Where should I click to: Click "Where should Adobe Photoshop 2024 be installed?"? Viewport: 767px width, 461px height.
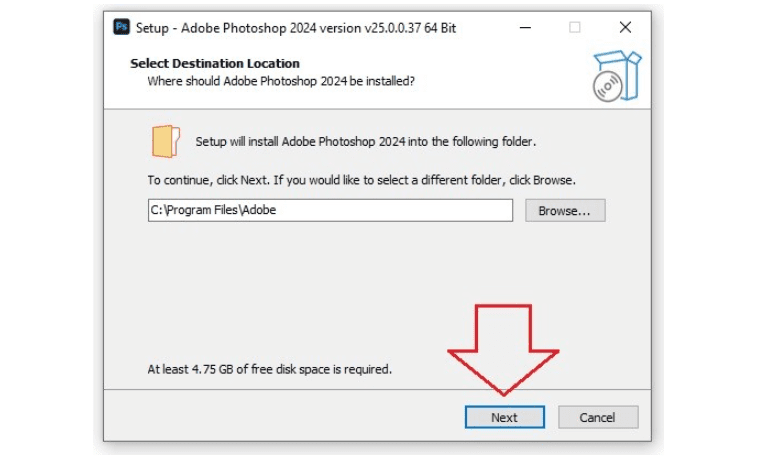[x=280, y=80]
